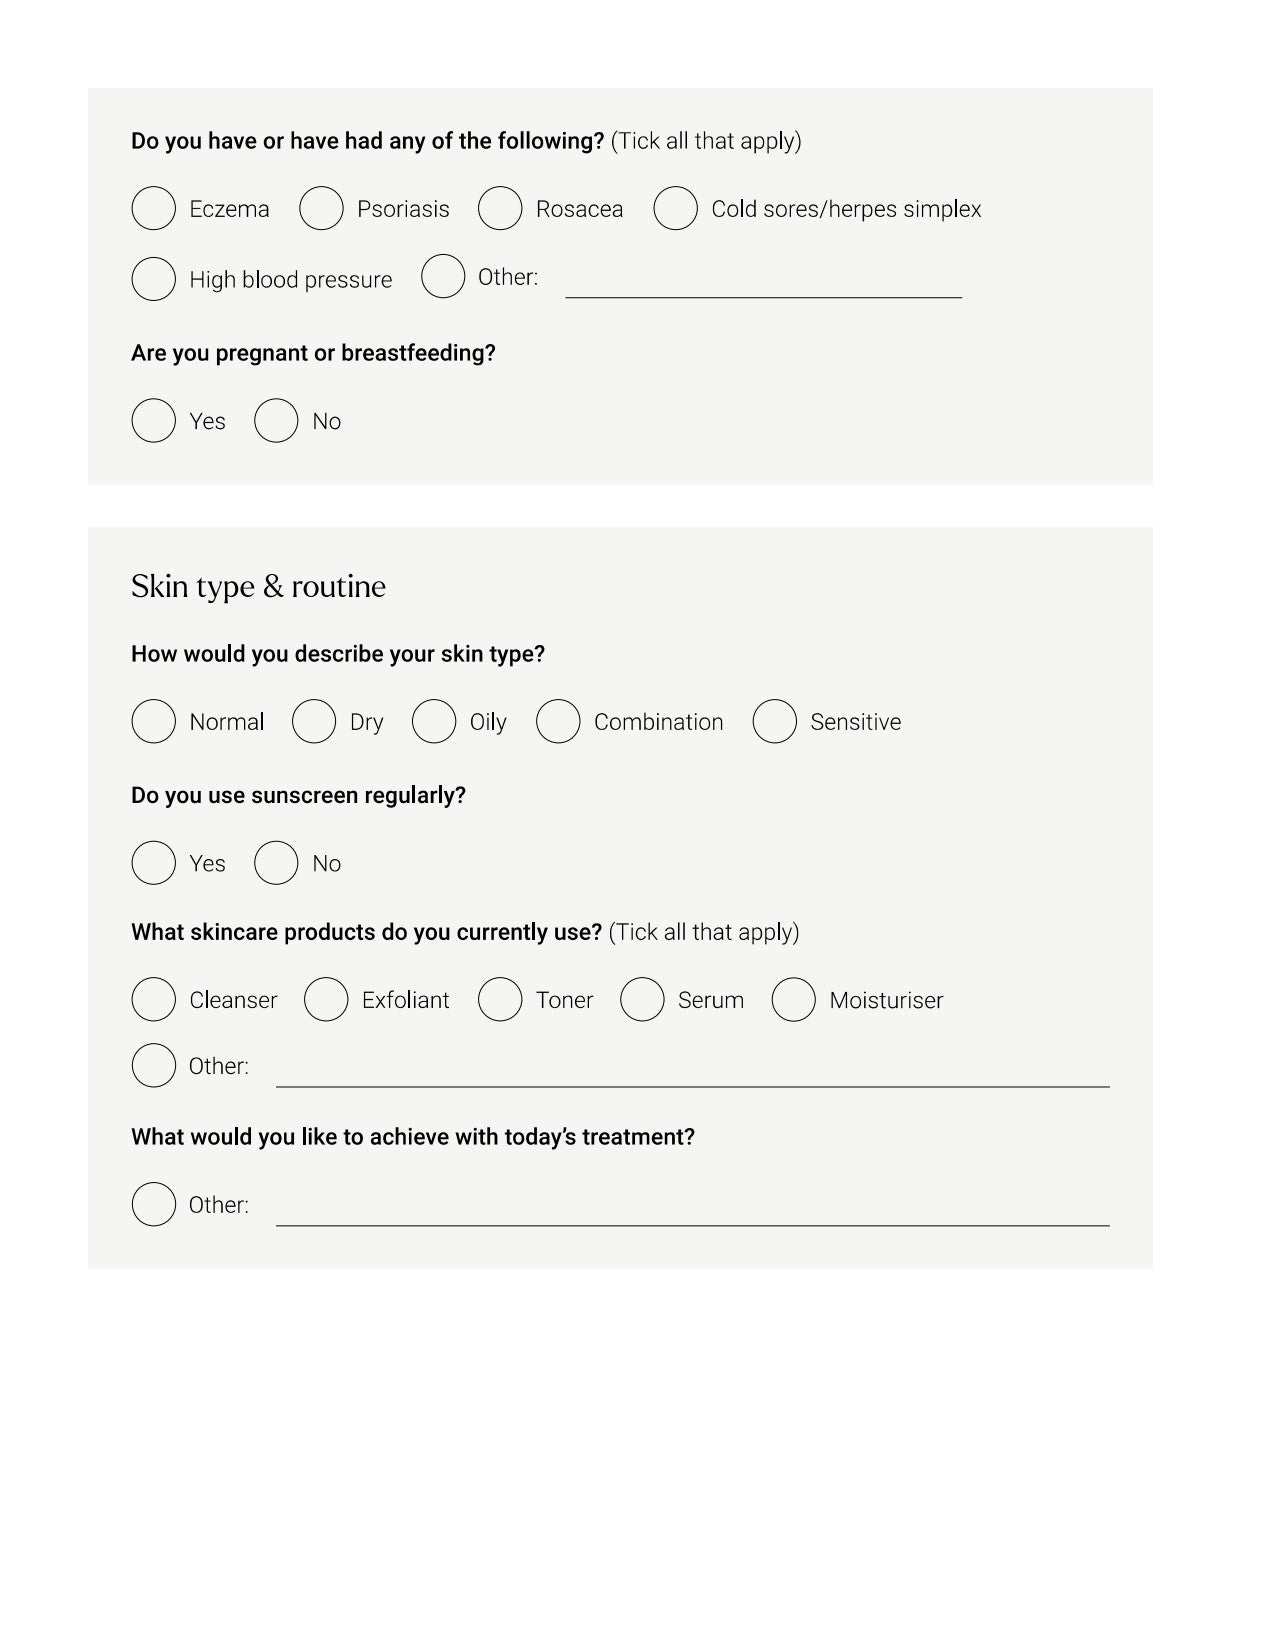The height and width of the screenshot is (1650, 1275).
Task: Tick the Psoriasis circle
Action: (x=321, y=209)
